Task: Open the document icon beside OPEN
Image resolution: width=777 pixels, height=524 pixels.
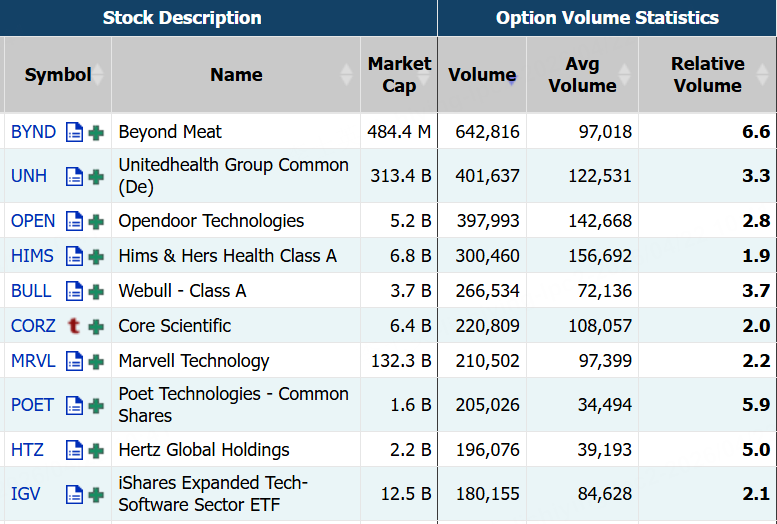Action: (x=74, y=221)
